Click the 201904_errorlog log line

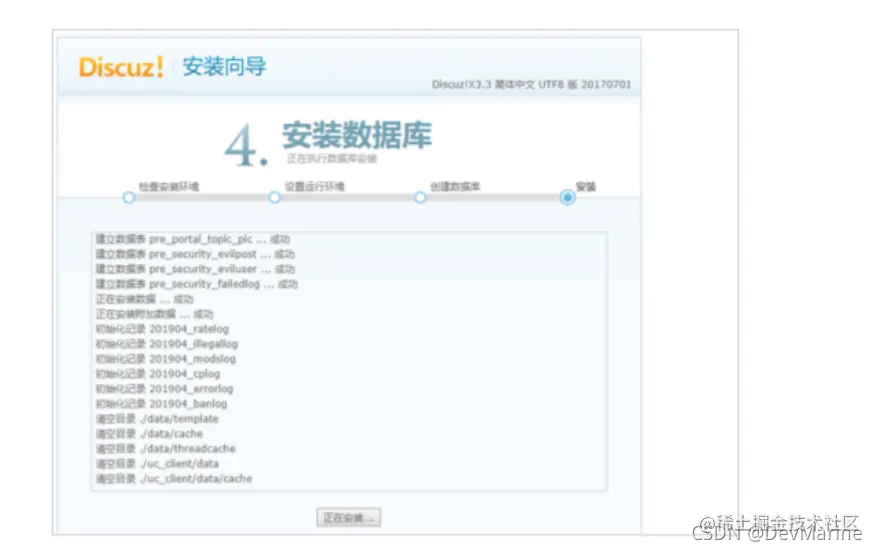164,389
